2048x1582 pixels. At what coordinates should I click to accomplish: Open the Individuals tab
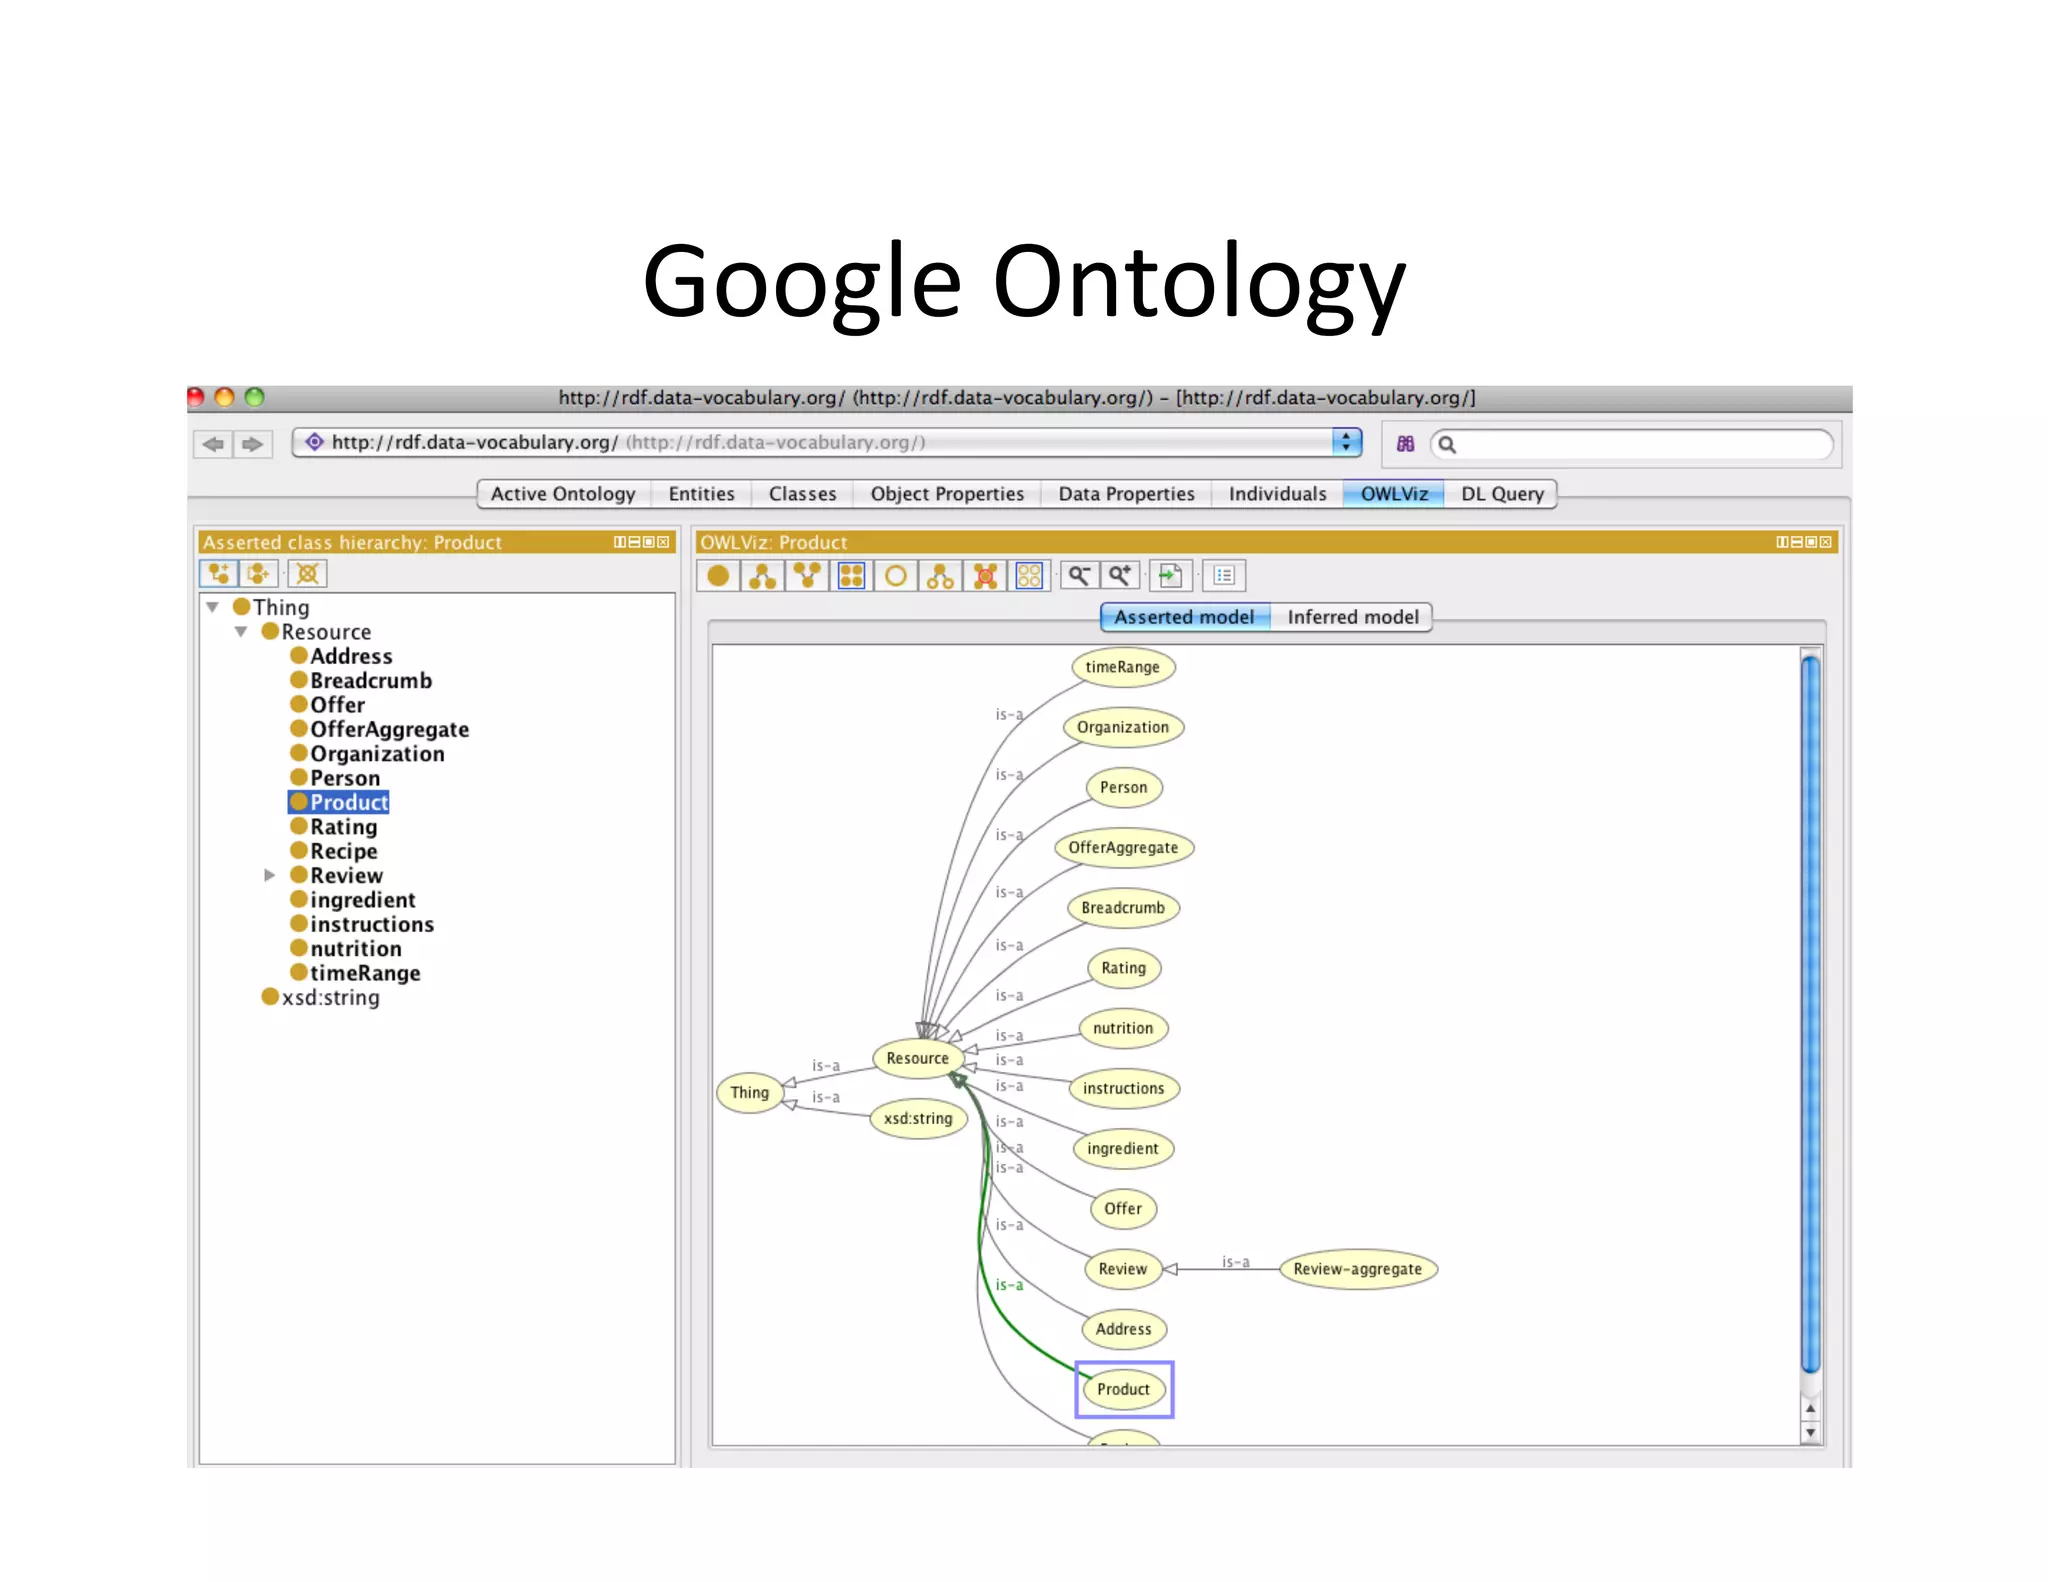tap(1277, 494)
